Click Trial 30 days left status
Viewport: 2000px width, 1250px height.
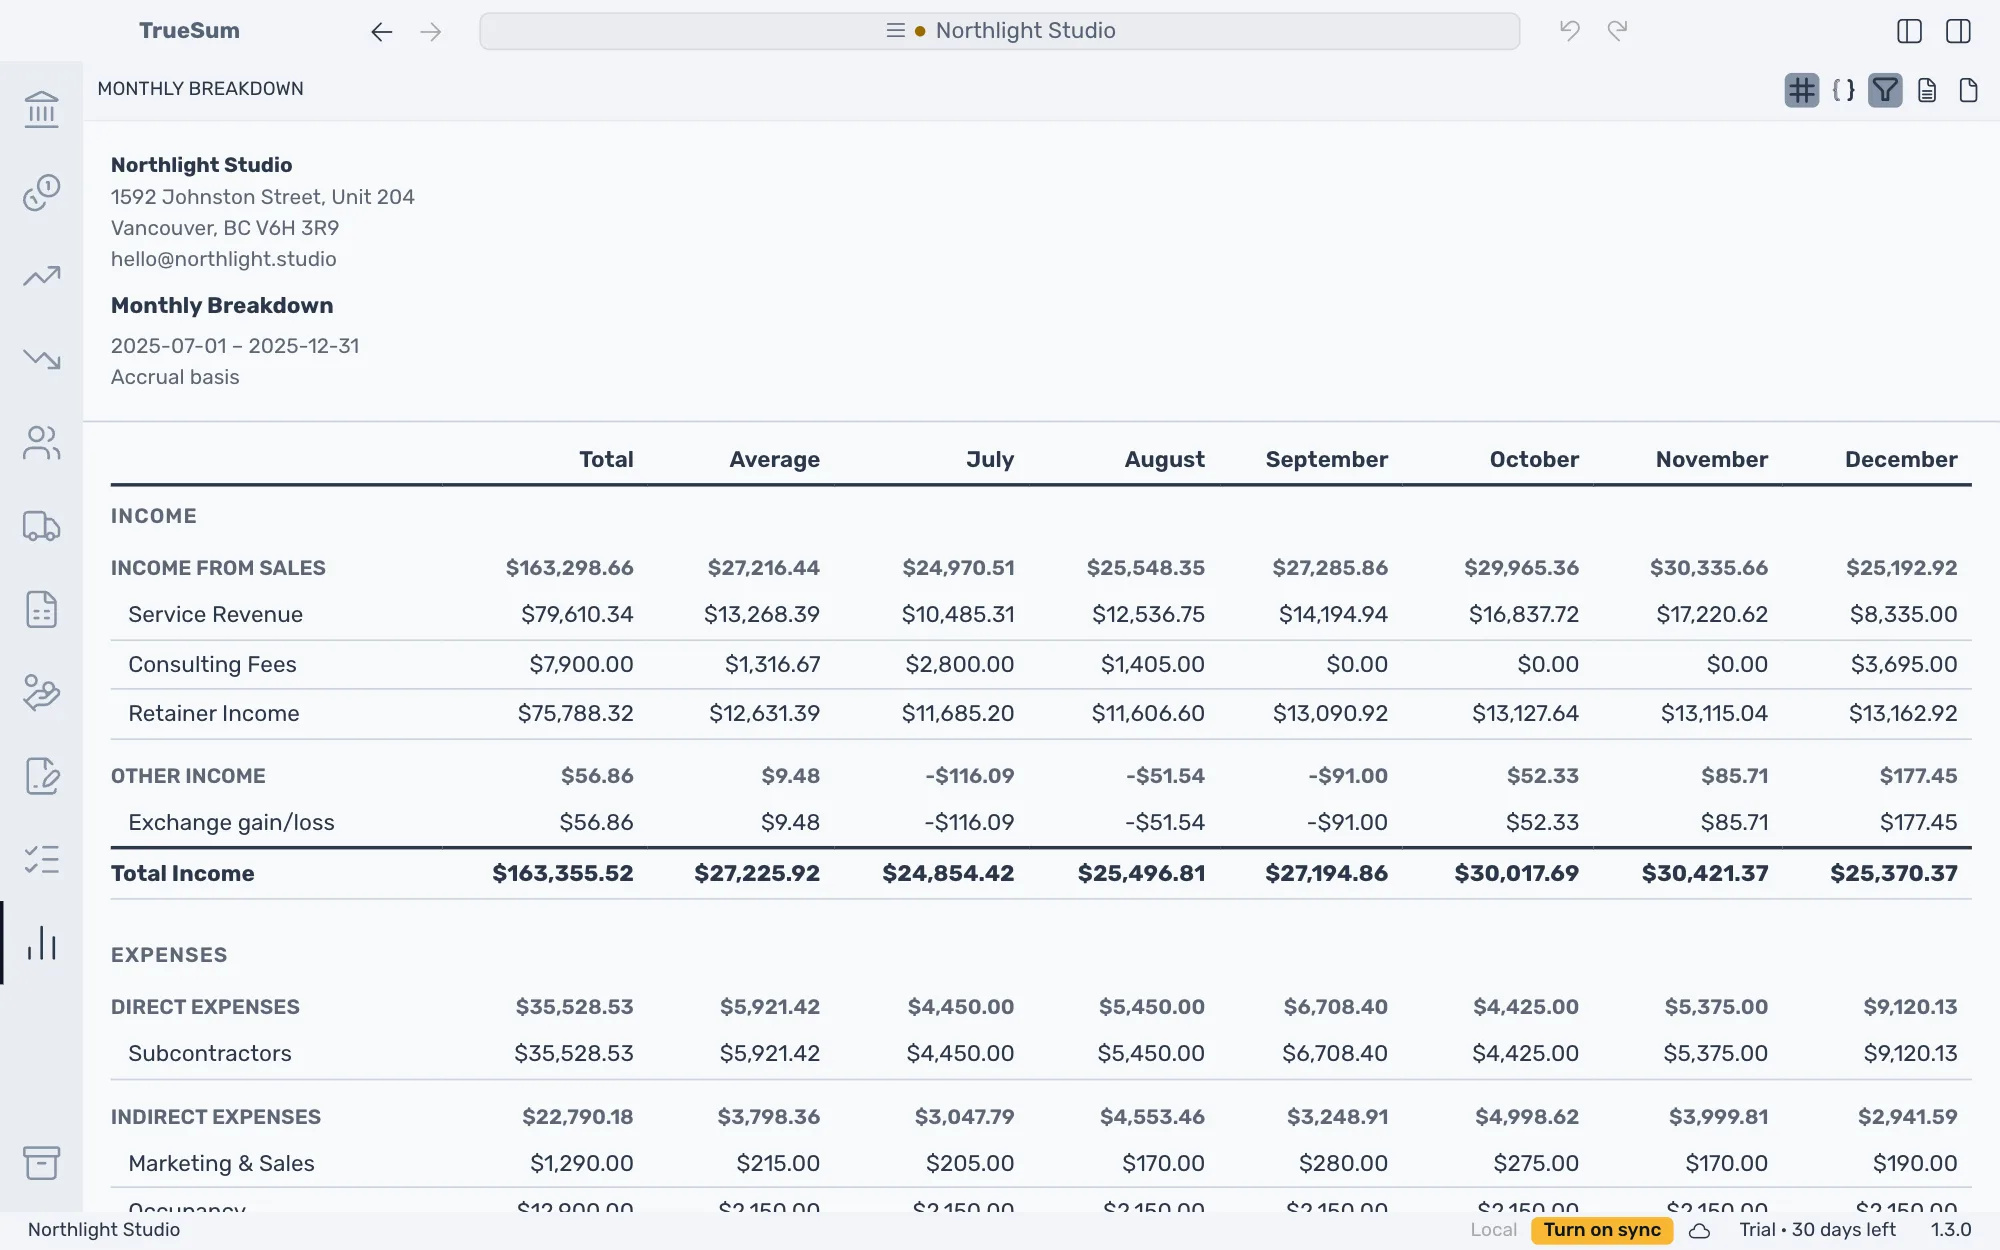click(x=1817, y=1230)
